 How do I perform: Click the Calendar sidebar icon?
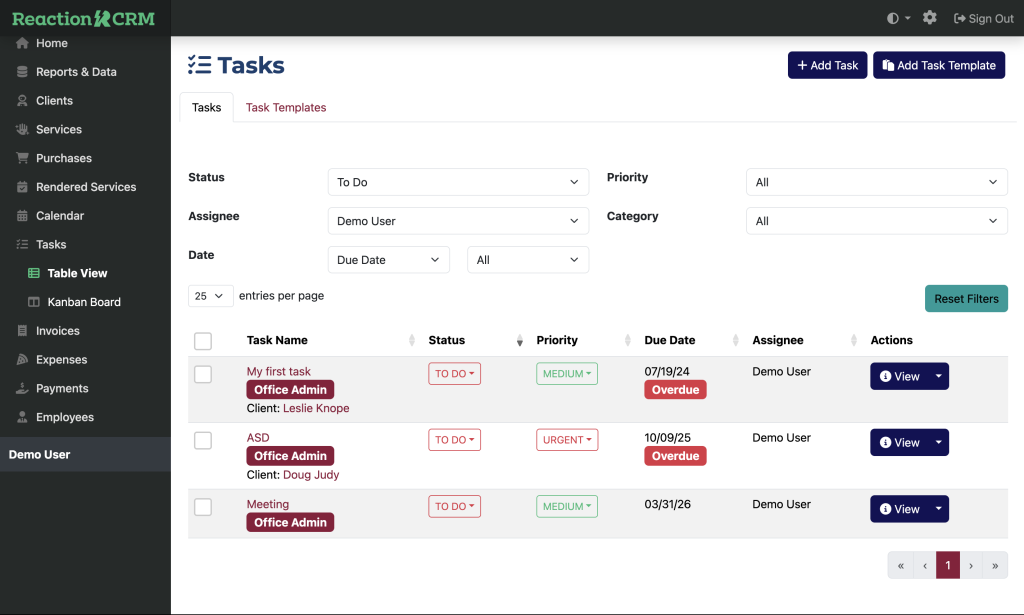(x=22, y=216)
